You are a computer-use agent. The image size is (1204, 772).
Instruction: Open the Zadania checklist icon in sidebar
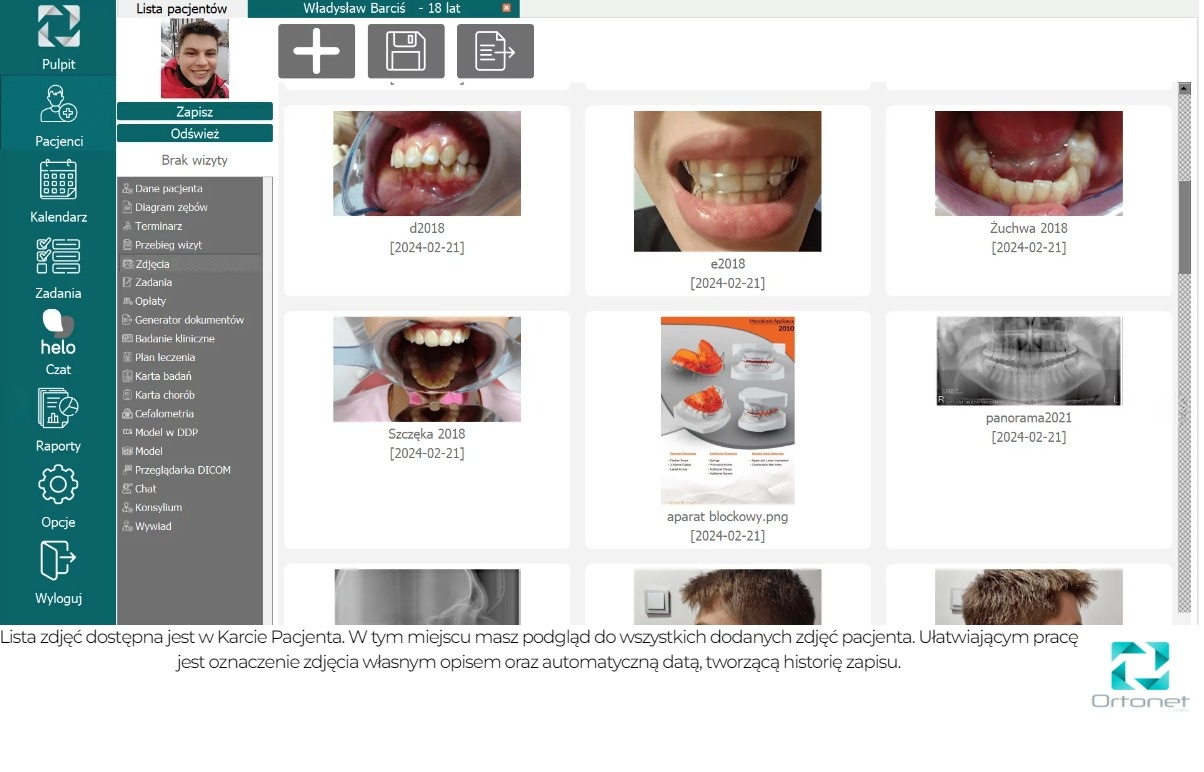point(58,257)
